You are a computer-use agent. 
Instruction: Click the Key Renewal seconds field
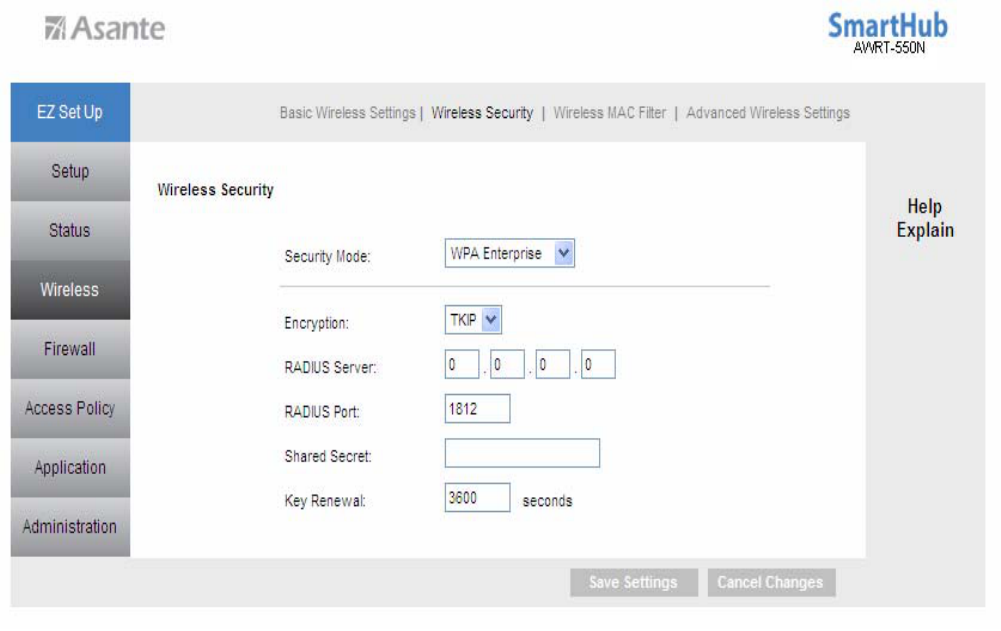coord(477,497)
